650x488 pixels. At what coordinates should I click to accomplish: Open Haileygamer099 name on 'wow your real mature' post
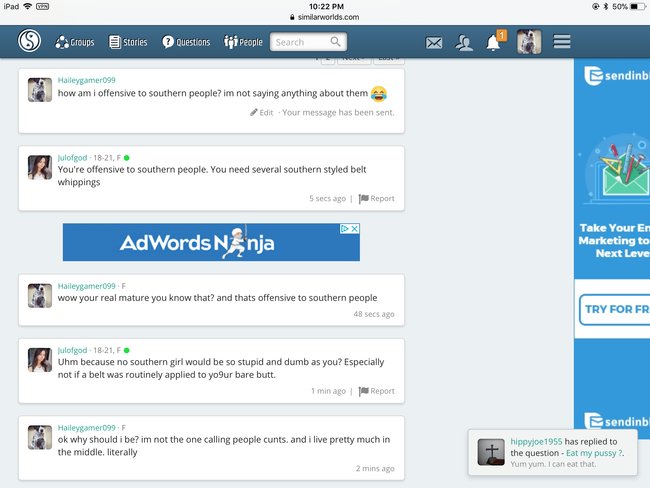pos(86,286)
